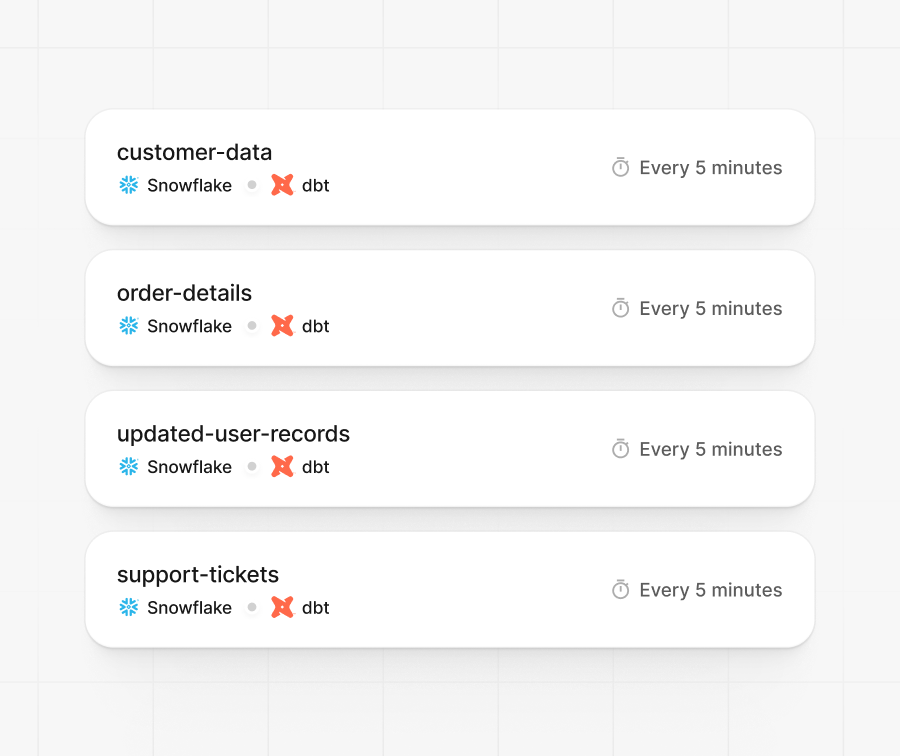
Task: Click the dbt logo on order-details card
Action: 281,326
